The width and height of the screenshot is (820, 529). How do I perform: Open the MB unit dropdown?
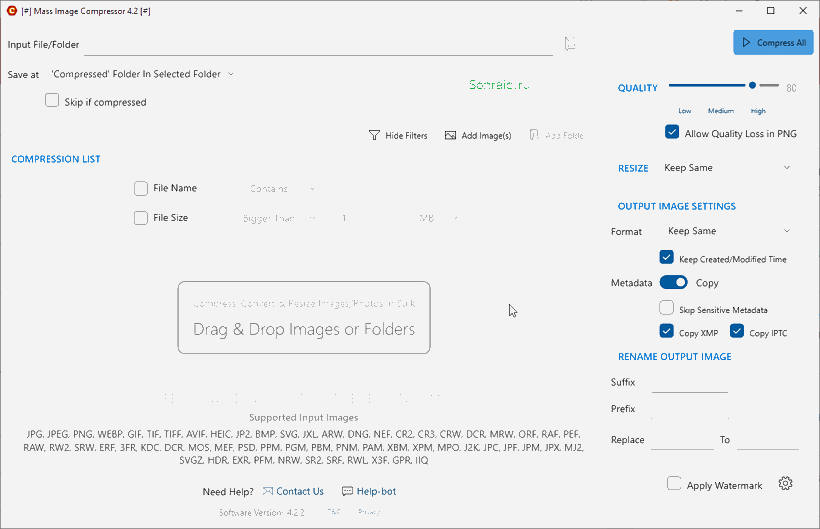pos(438,218)
